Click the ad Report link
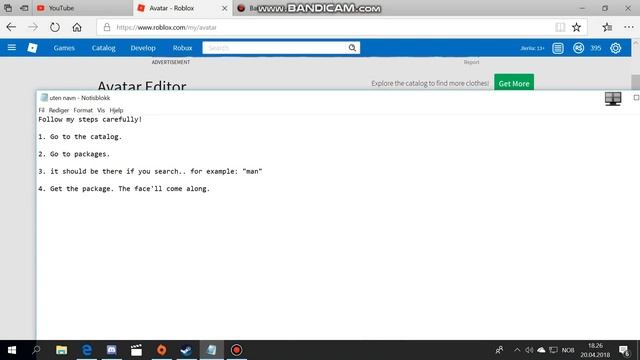 pyautogui.click(x=471, y=62)
